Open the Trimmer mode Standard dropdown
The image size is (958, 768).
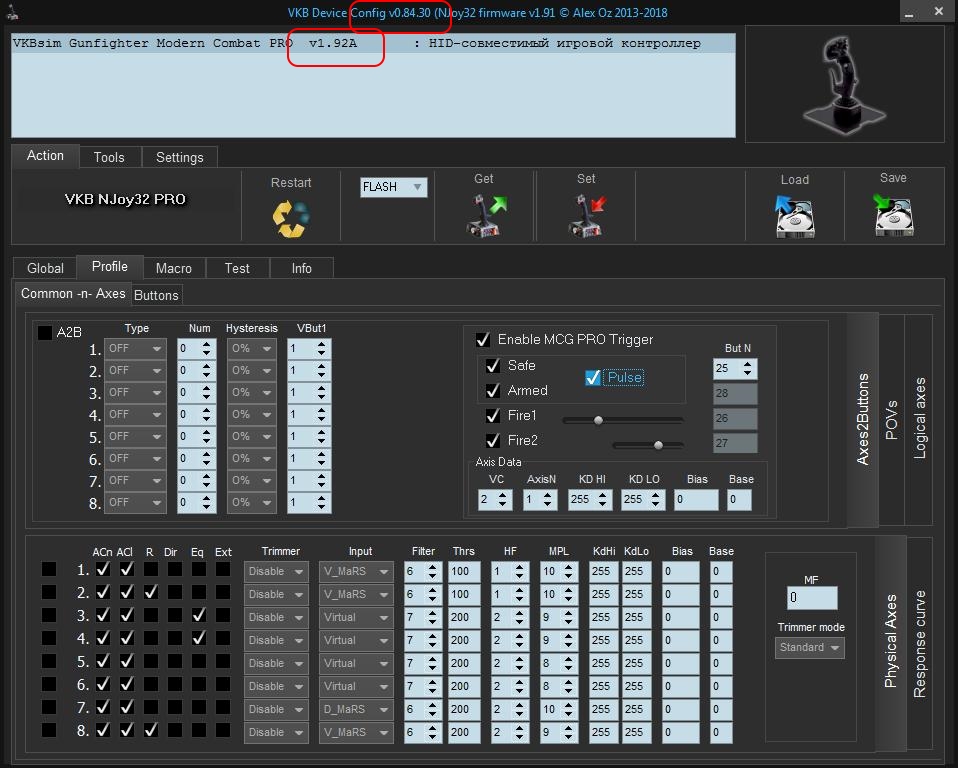(810, 648)
